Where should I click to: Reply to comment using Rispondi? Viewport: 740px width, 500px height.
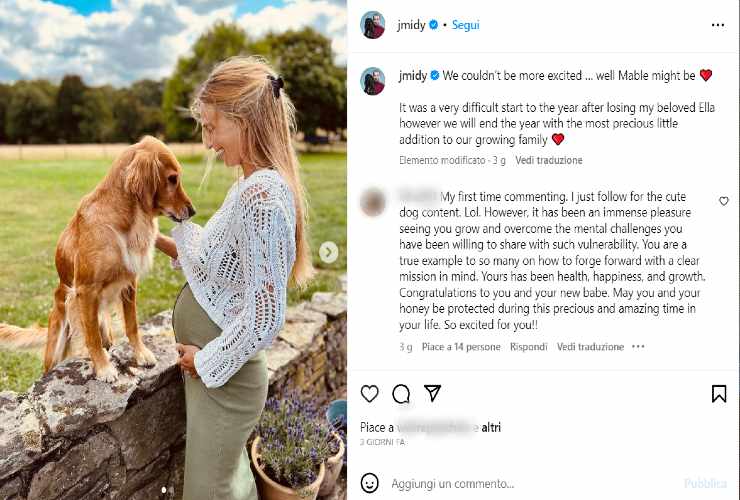click(528, 347)
